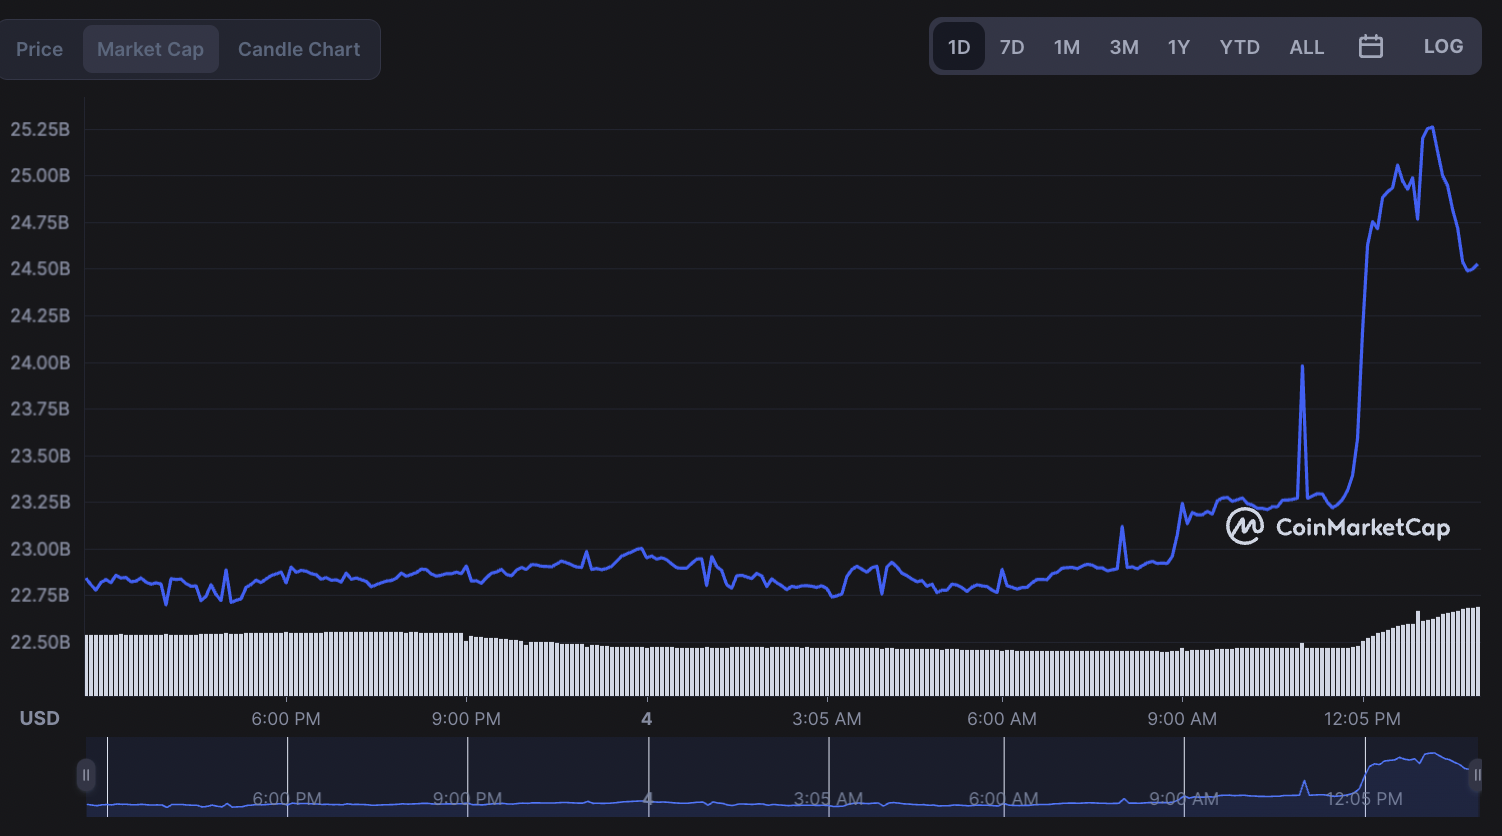
Task: Show the 1Y chart range
Action: coord(1179,47)
